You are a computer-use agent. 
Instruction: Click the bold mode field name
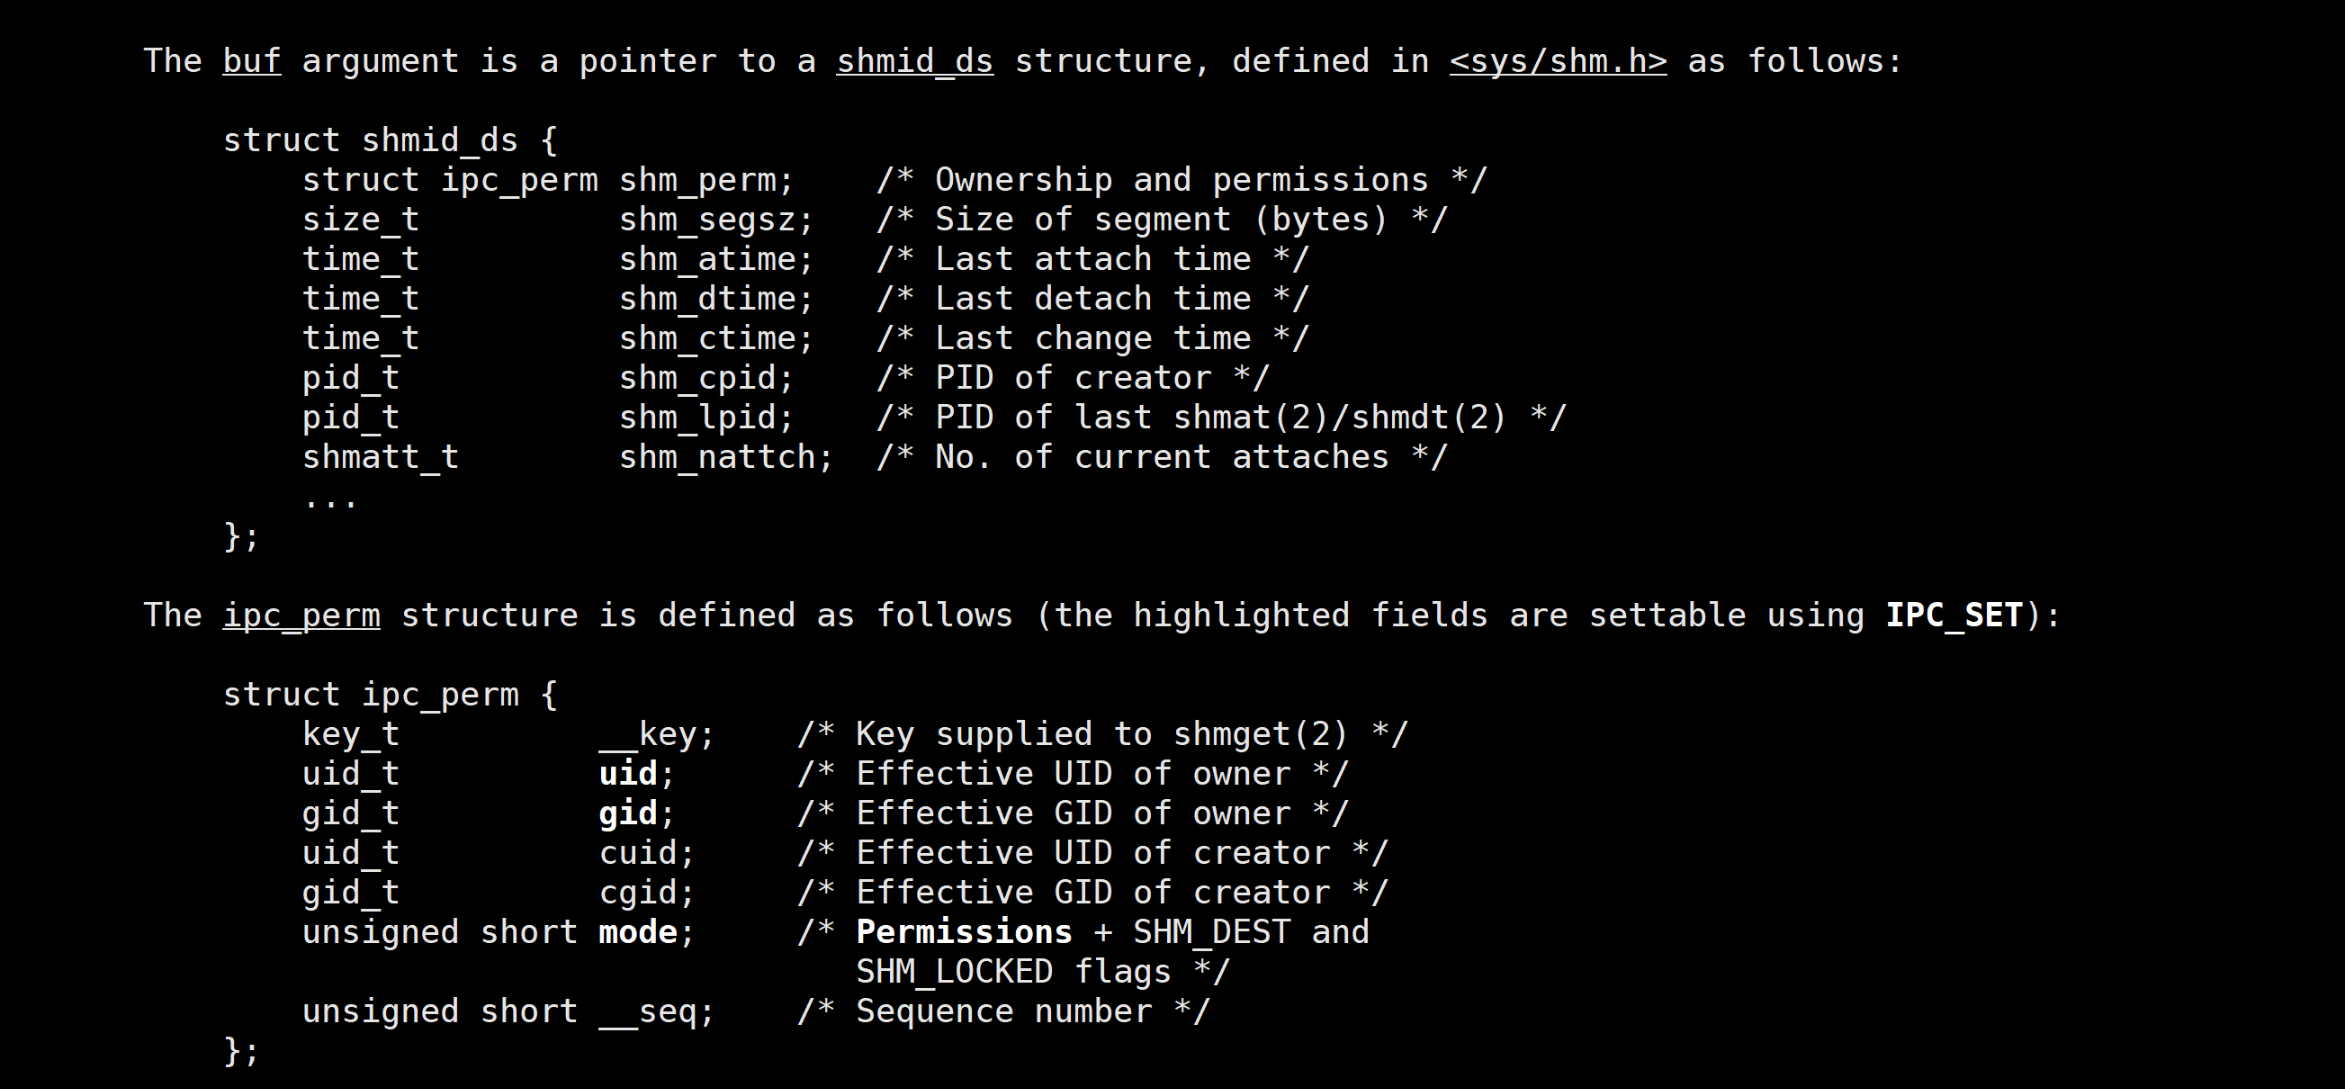(x=637, y=933)
